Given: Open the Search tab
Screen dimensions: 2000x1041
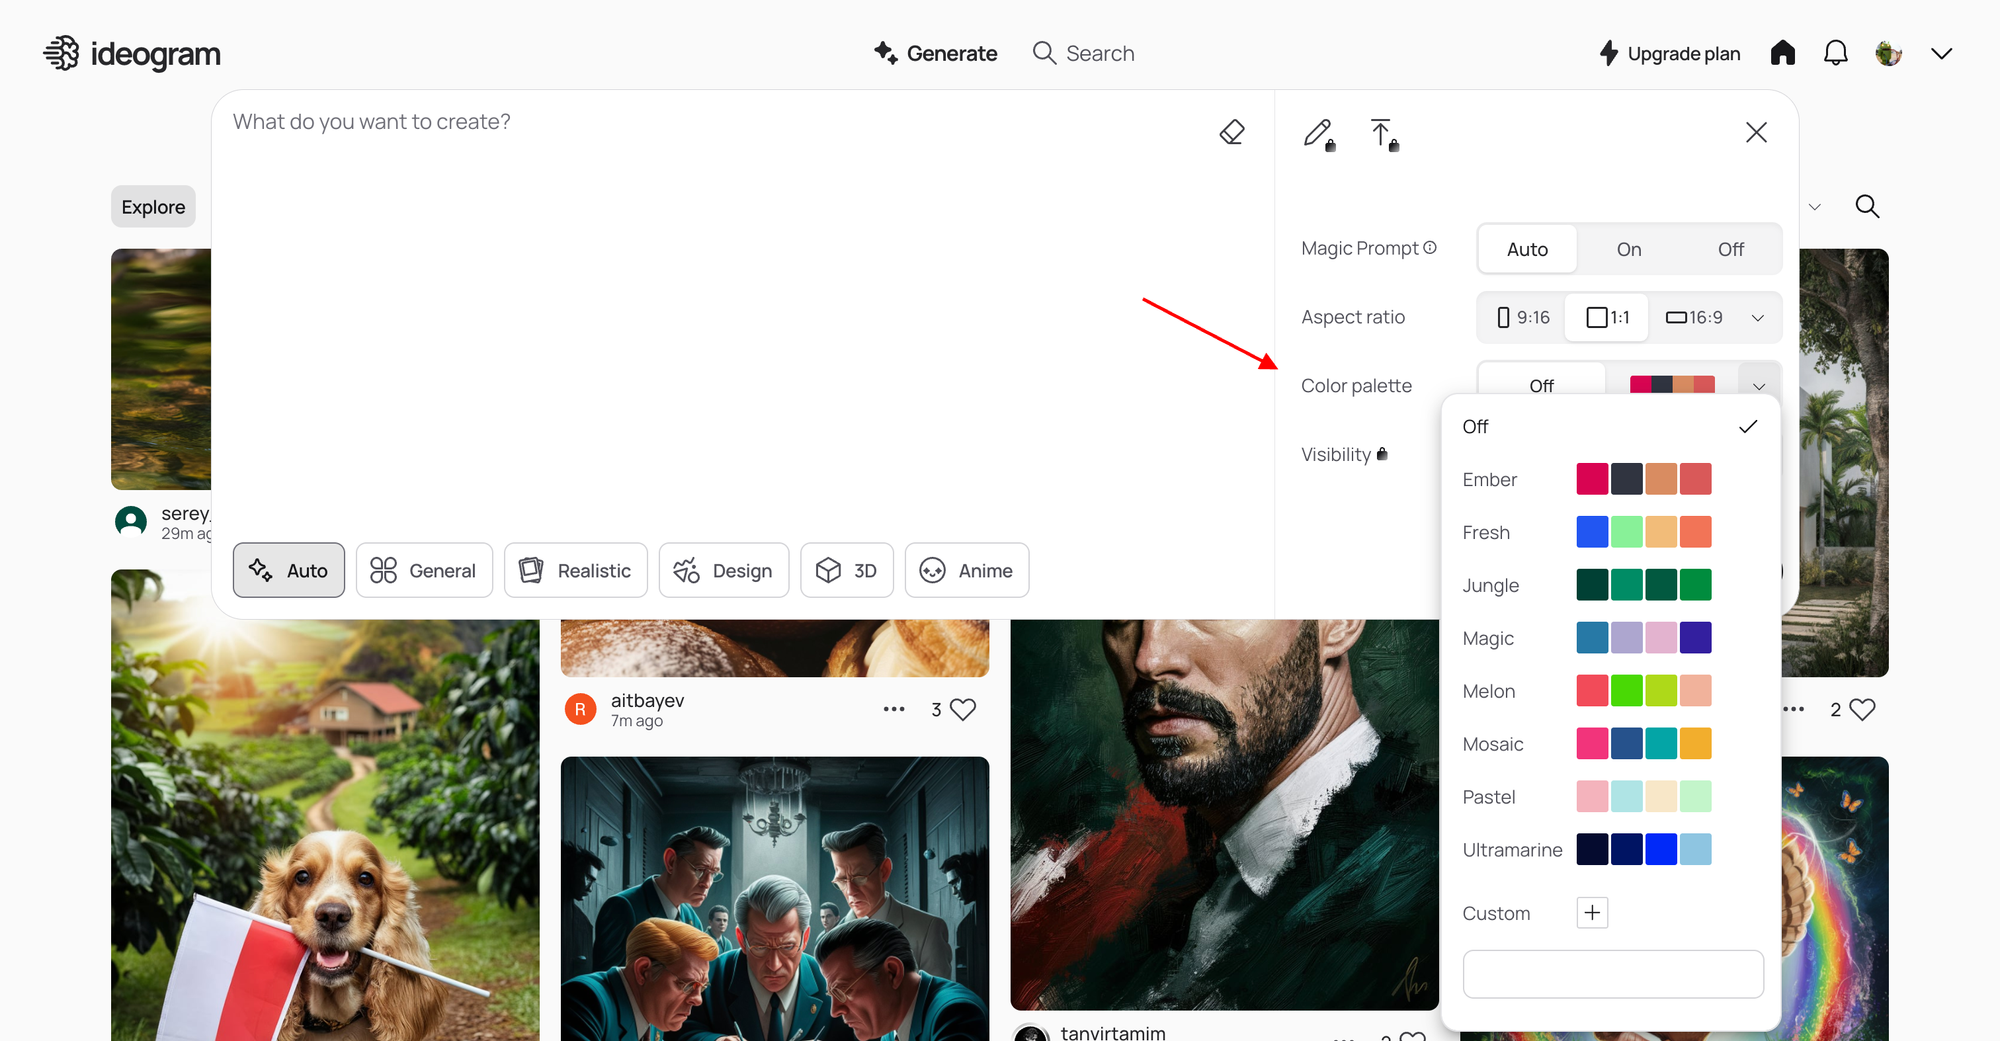Looking at the screenshot, I should pyautogui.click(x=1083, y=53).
